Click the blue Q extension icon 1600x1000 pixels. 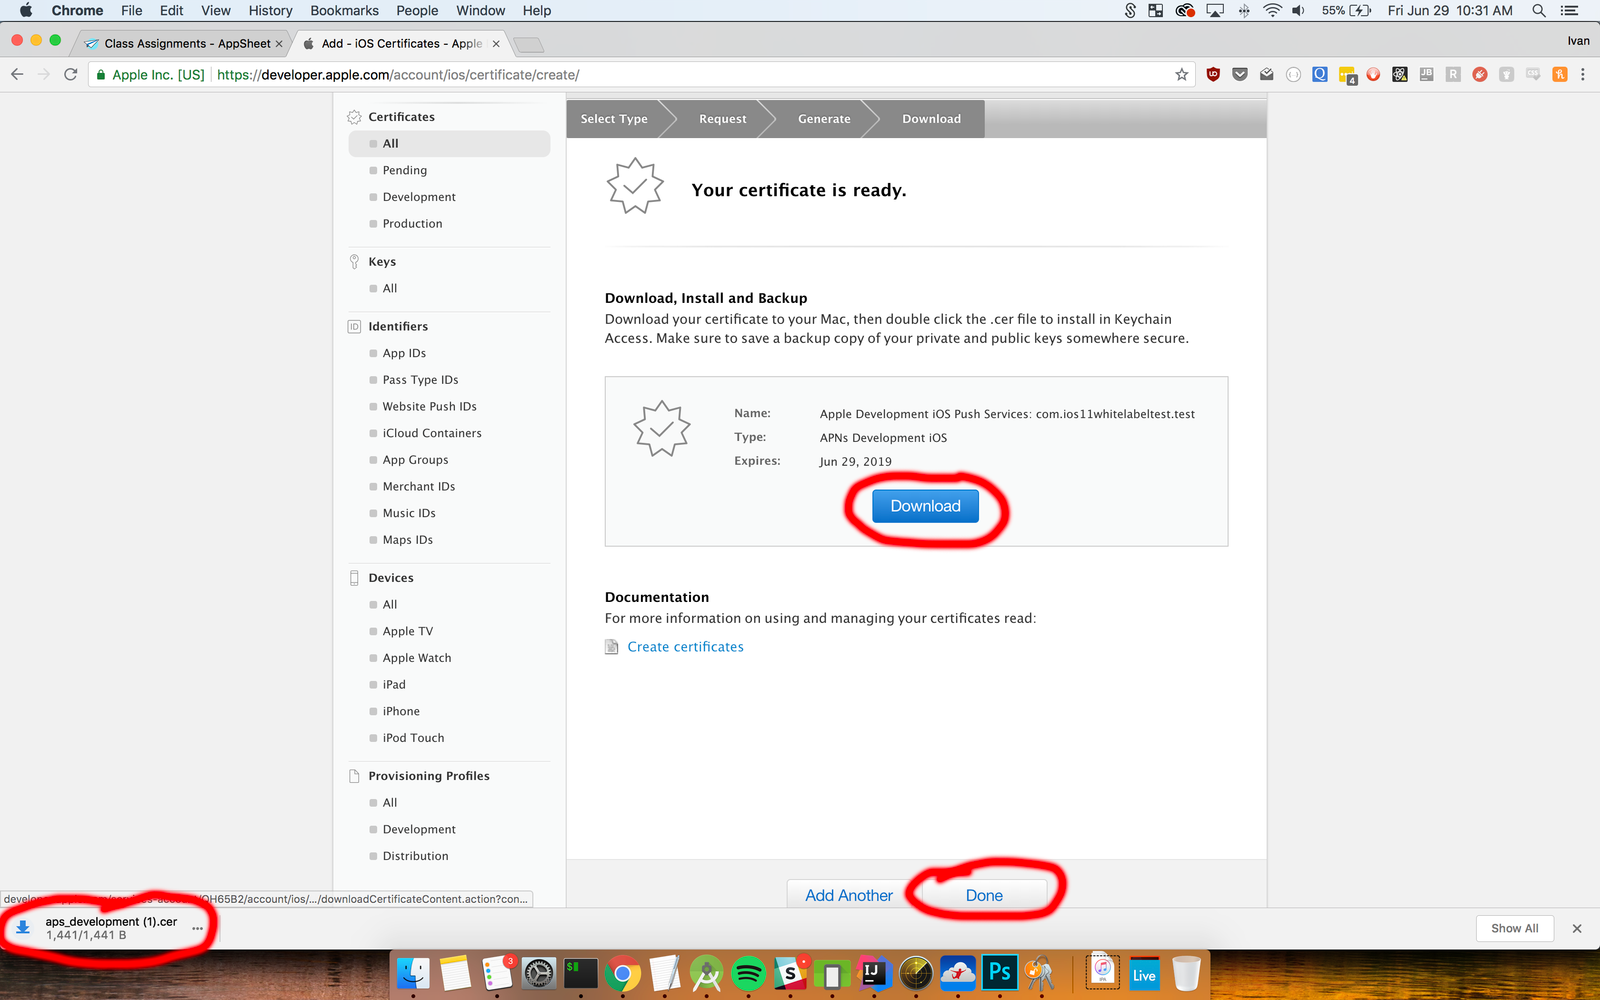(x=1320, y=74)
